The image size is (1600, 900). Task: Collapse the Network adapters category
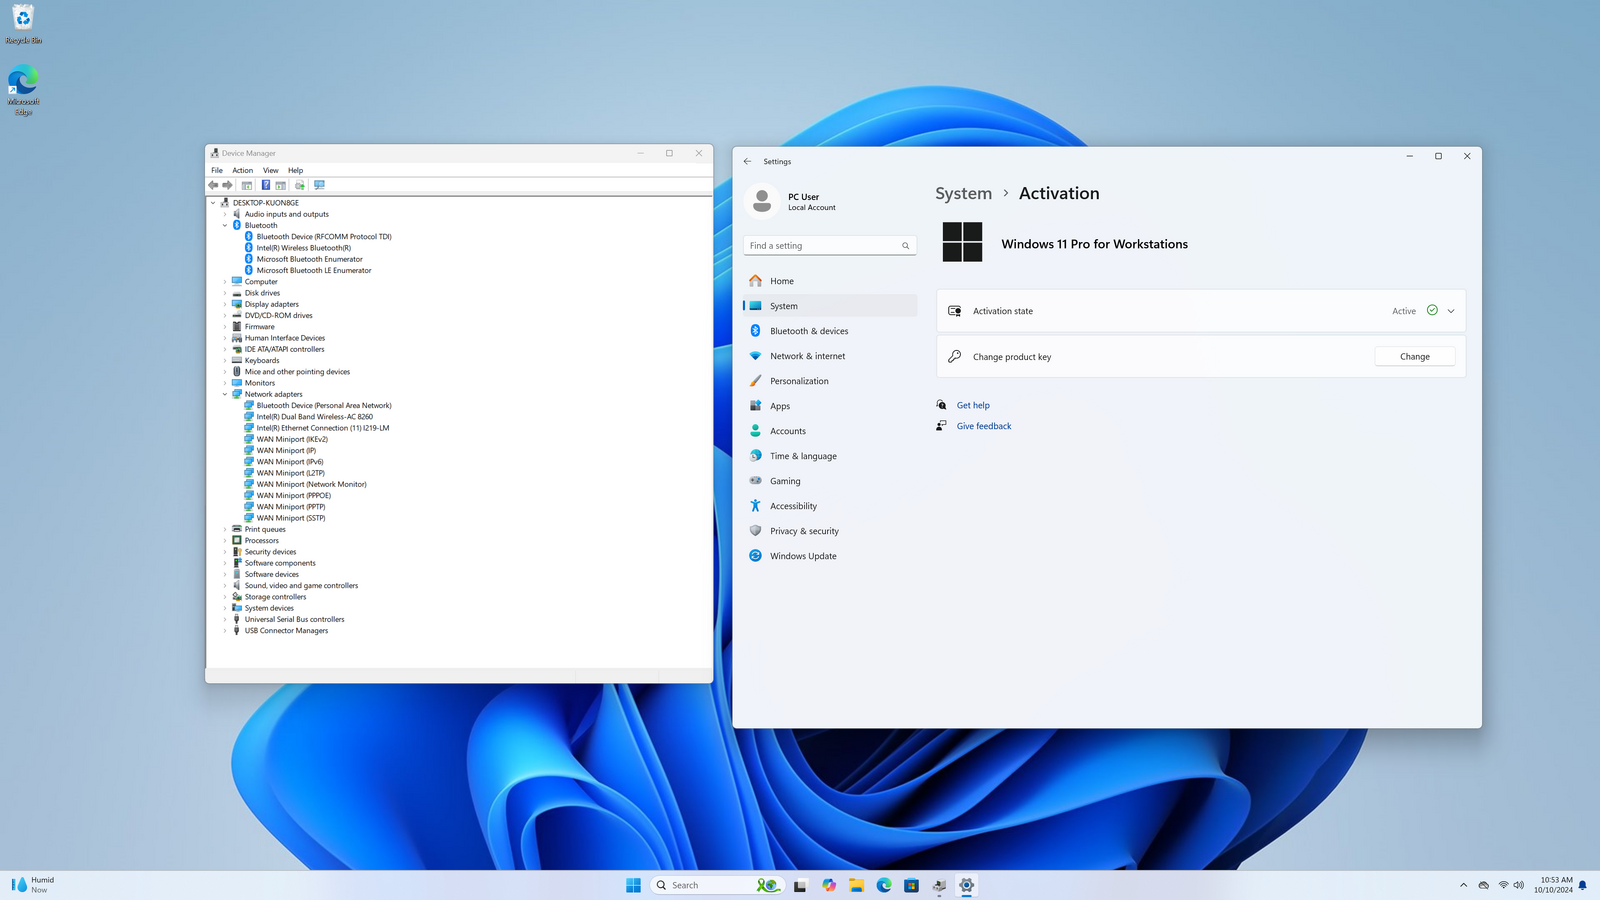pyautogui.click(x=225, y=394)
